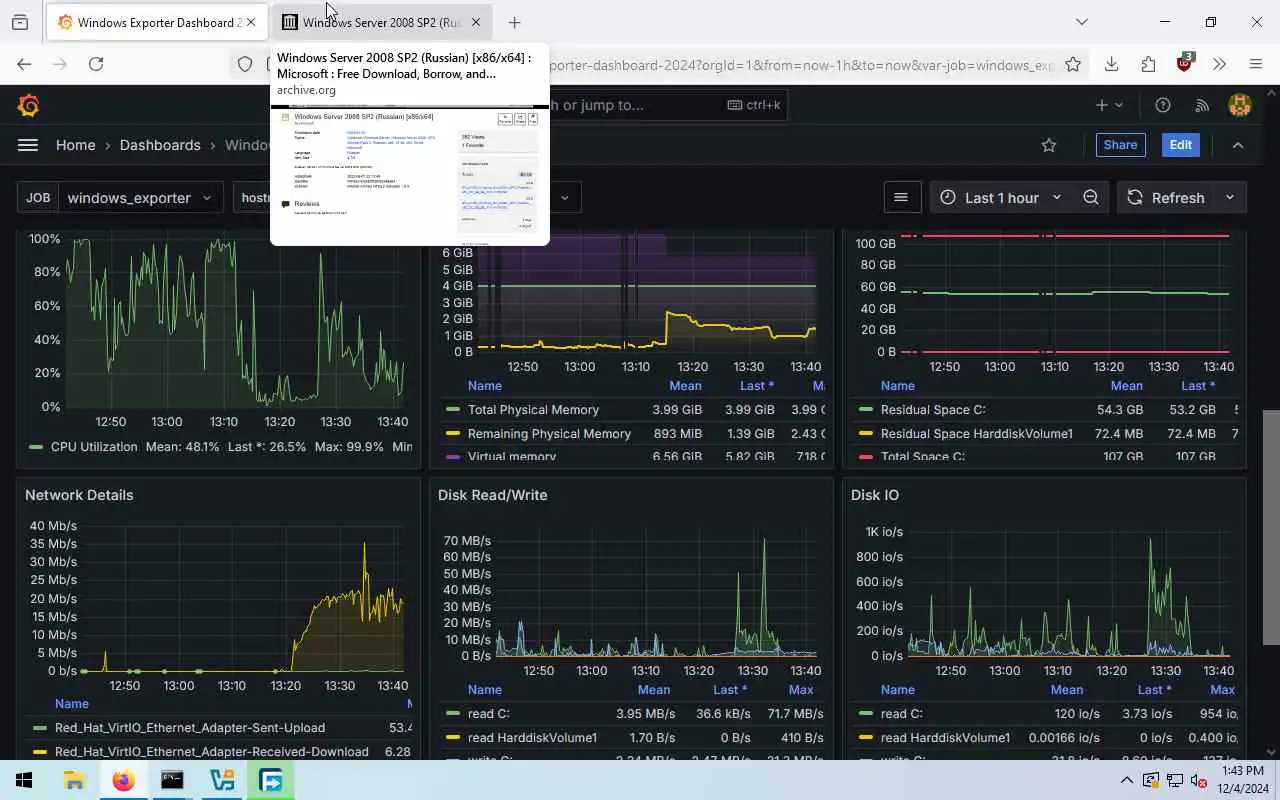Click the zoom out time range icon

pyautogui.click(x=1091, y=198)
